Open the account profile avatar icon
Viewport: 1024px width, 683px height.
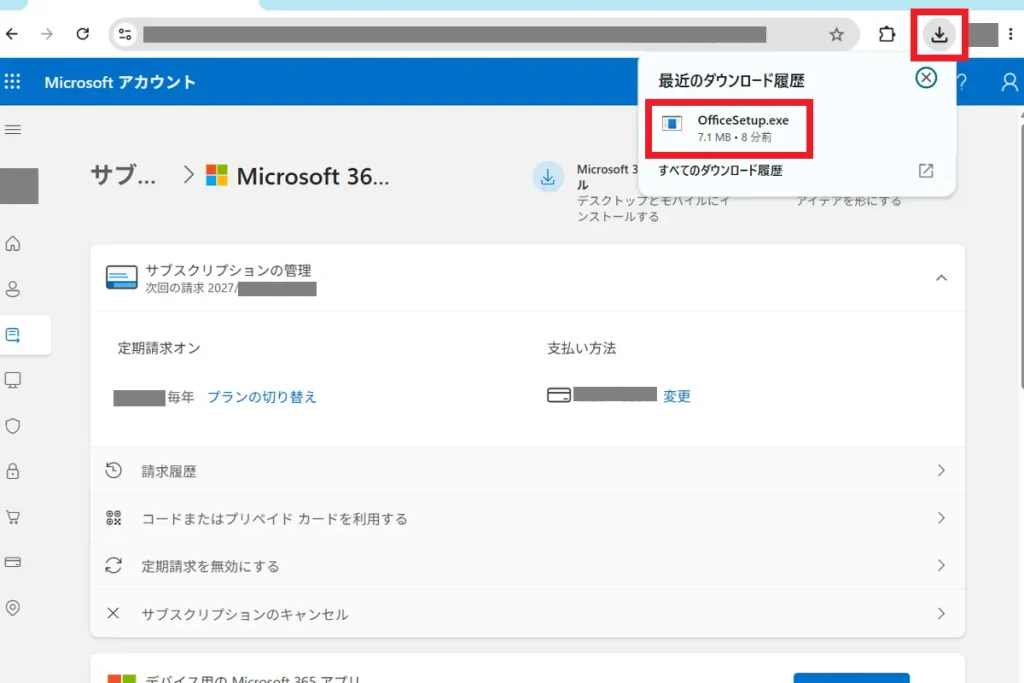(x=1009, y=82)
